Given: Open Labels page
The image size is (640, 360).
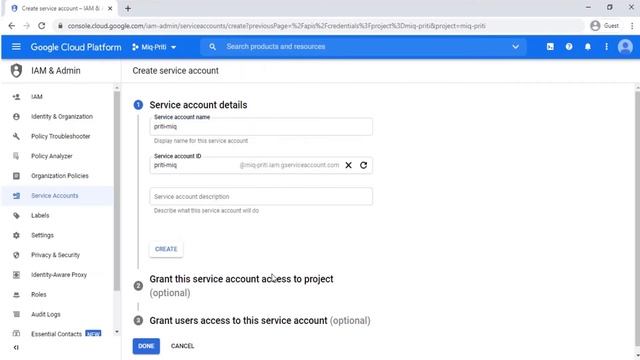Looking at the screenshot, I should [x=40, y=215].
